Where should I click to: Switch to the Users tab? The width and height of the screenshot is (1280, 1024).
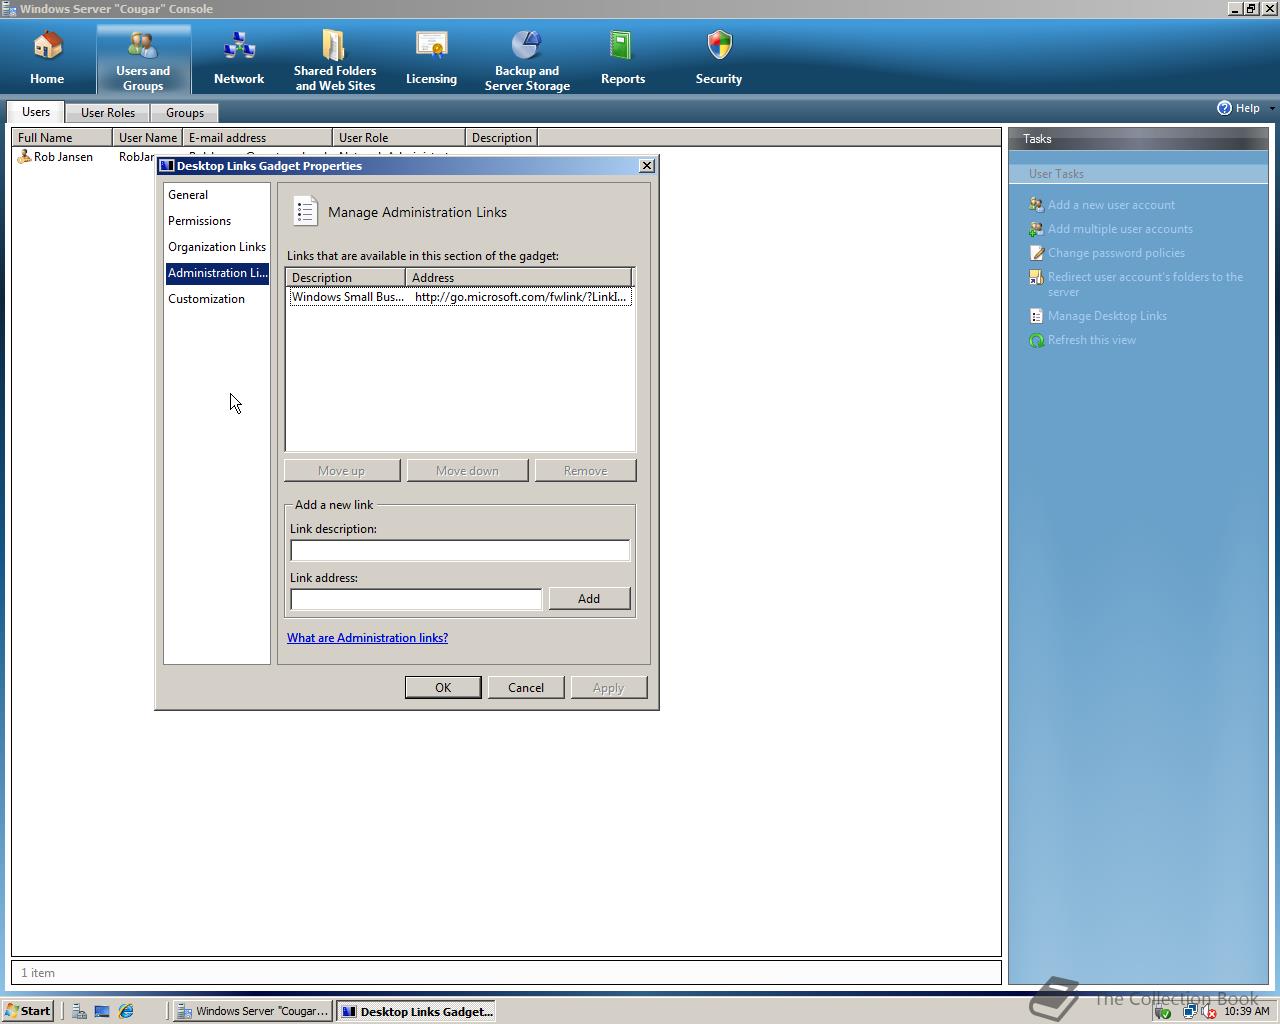click(36, 112)
